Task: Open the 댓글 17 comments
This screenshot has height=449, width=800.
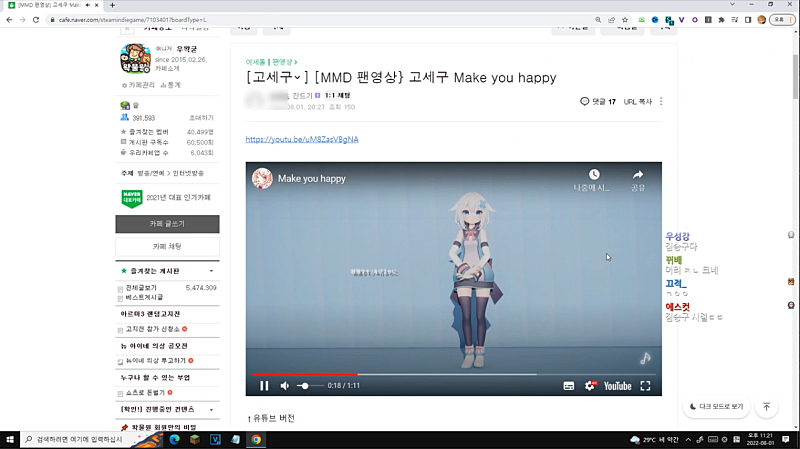Action: point(598,102)
